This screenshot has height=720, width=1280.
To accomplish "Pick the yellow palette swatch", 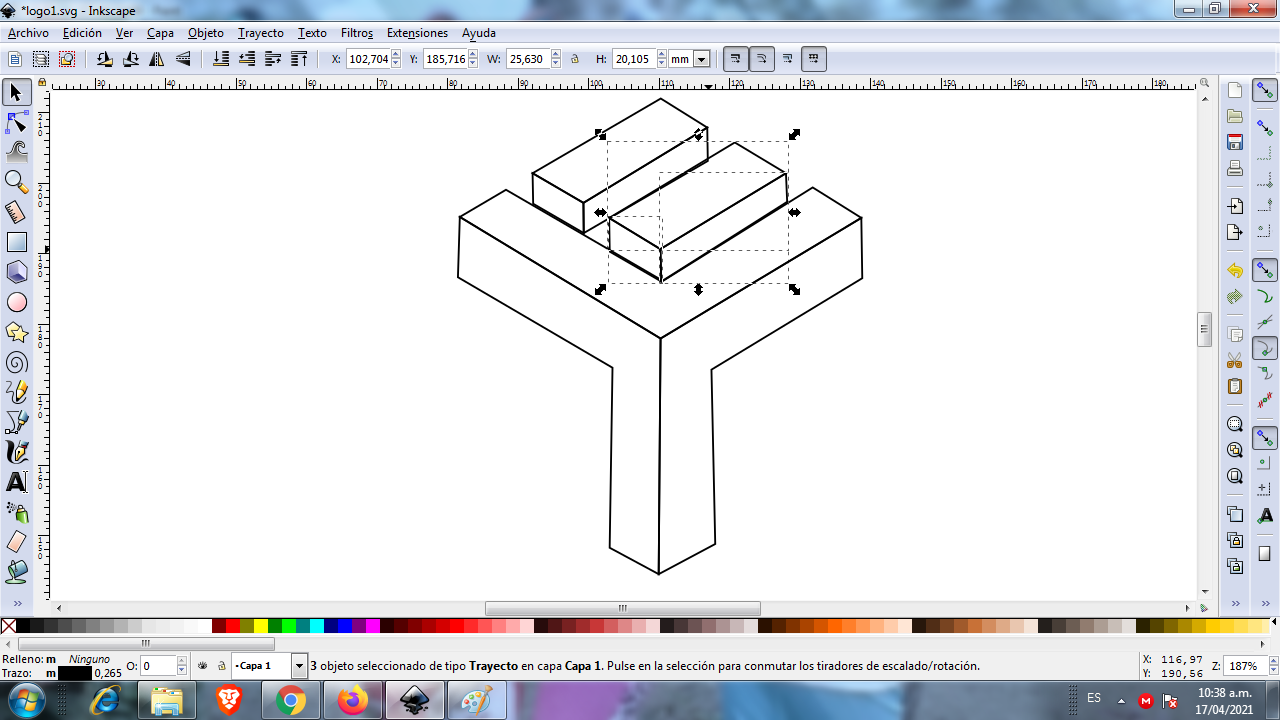I will click(261, 626).
